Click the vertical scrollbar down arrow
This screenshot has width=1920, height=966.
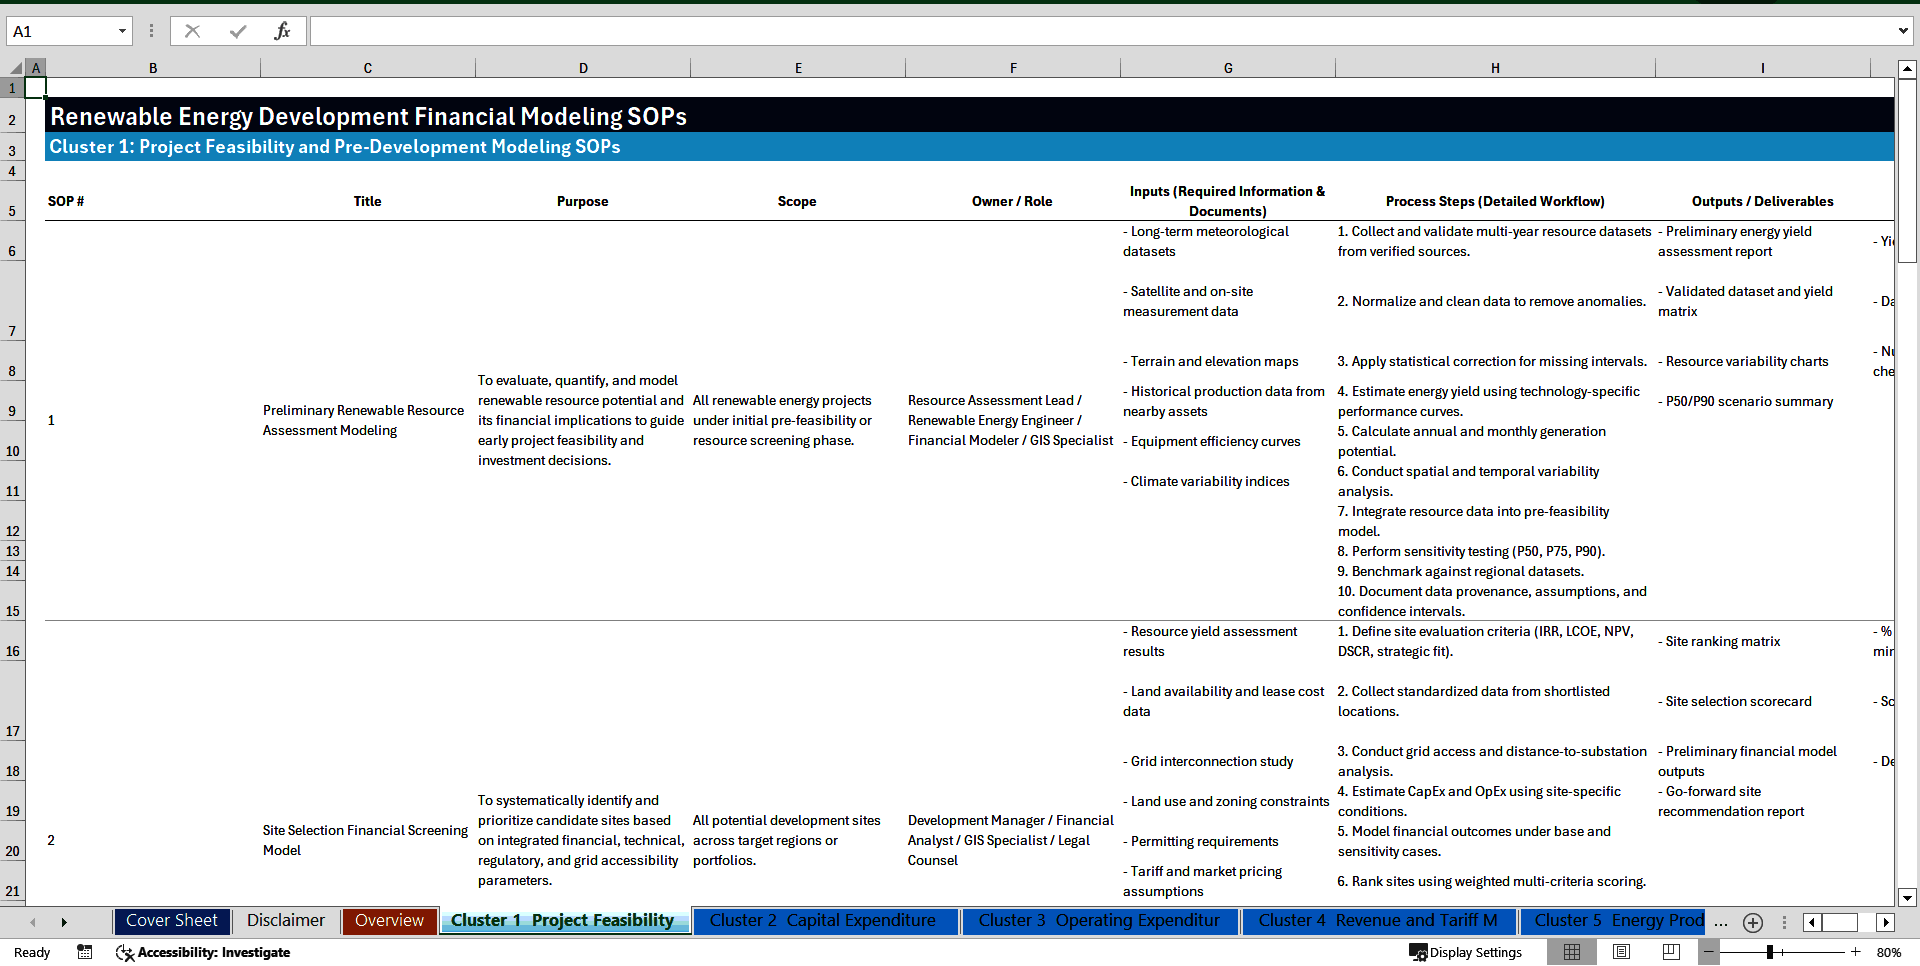tap(1907, 897)
